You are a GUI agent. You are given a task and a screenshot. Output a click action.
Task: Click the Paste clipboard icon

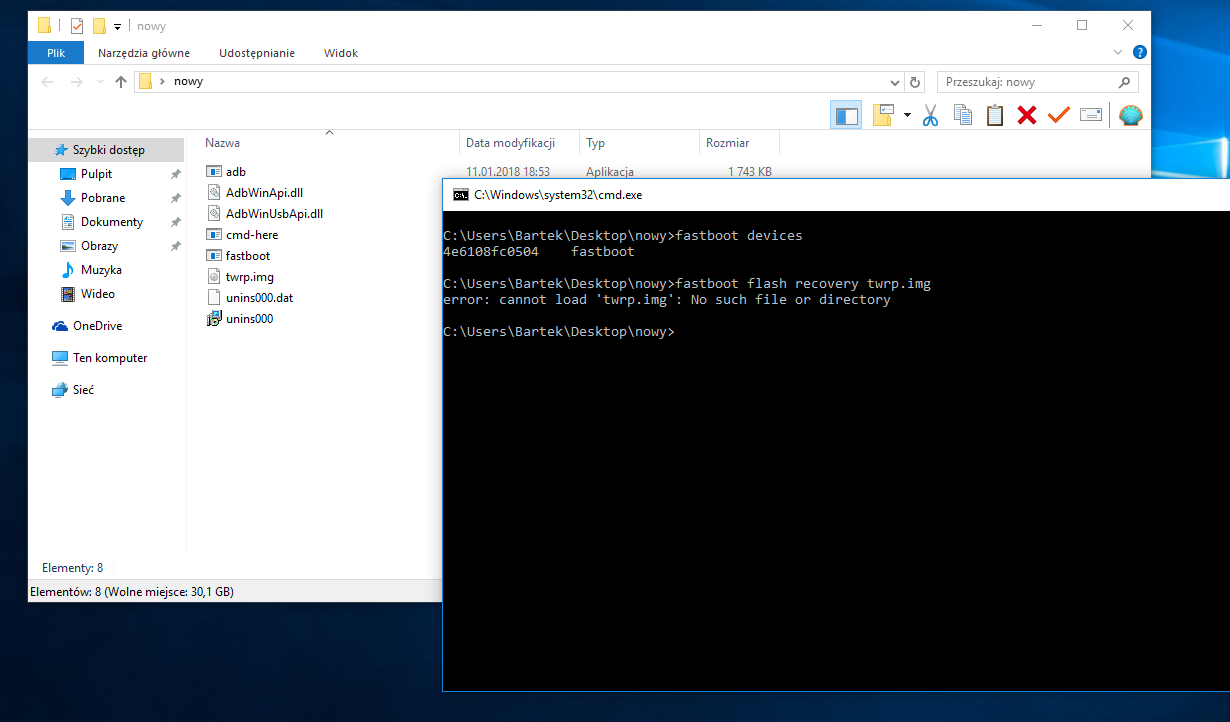(x=994, y=116)
